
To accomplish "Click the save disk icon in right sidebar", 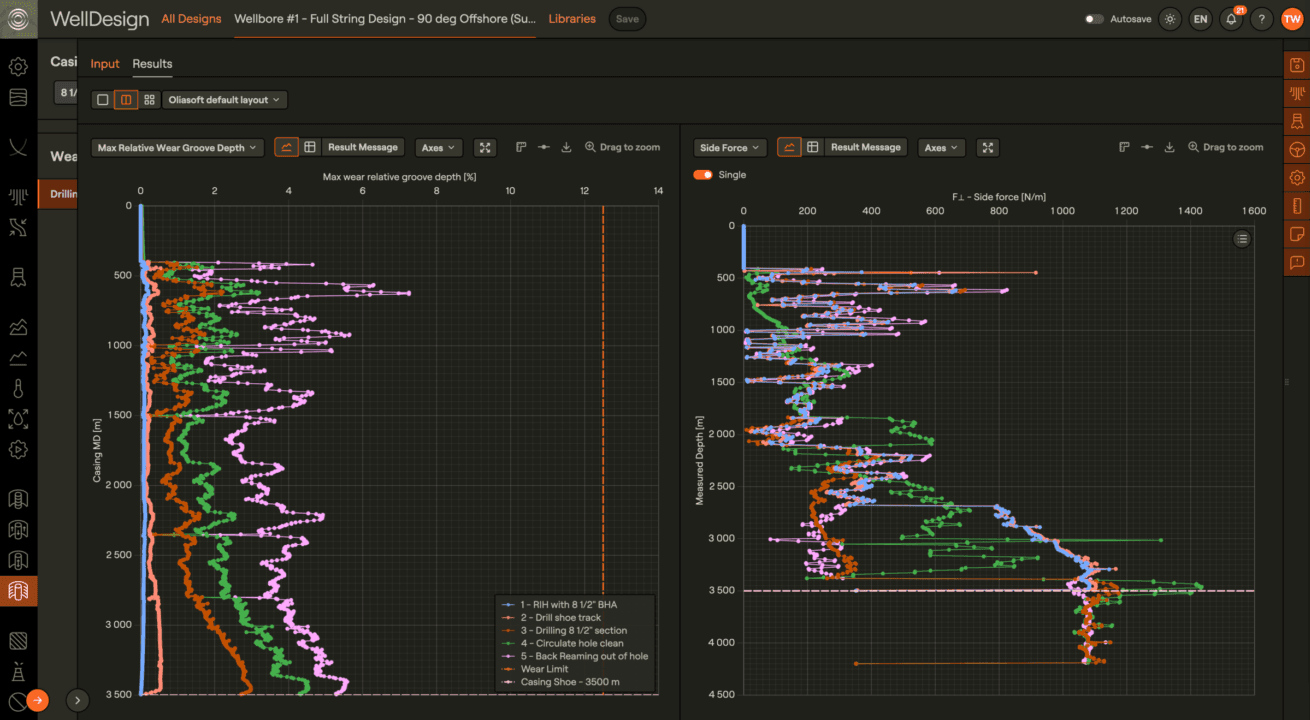I will point(1297,64).
